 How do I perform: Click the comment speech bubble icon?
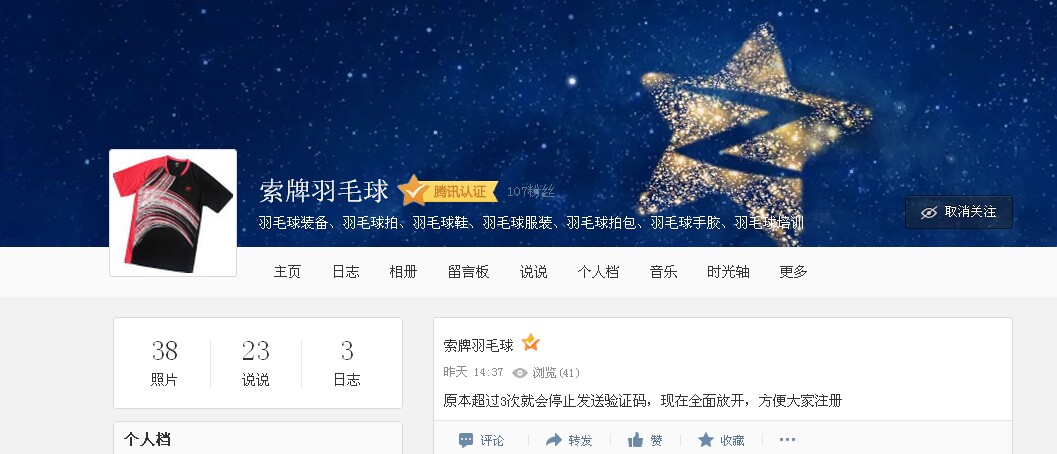(x=466, y=441)
